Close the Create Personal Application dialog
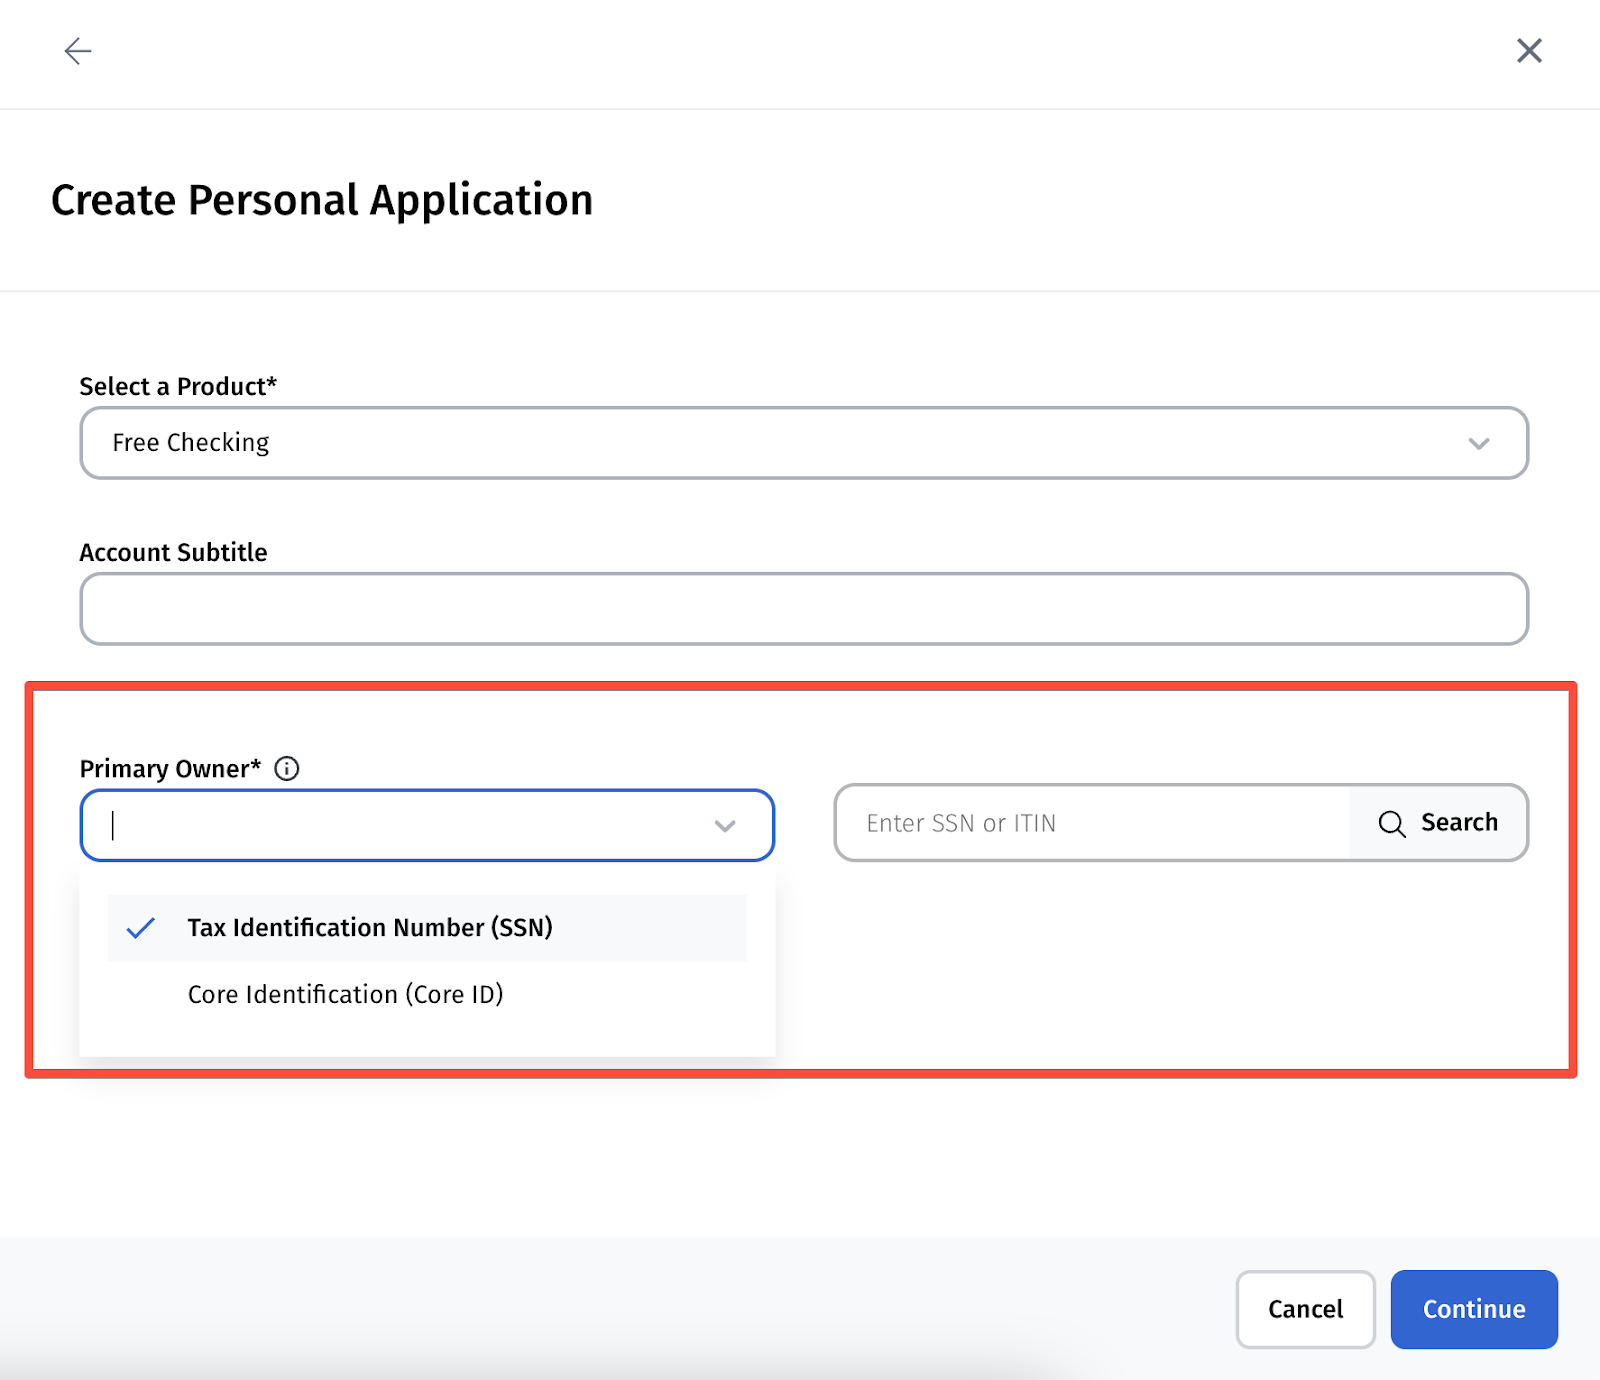This screenshot has height=1380, width=1600. coord(1528,51)
